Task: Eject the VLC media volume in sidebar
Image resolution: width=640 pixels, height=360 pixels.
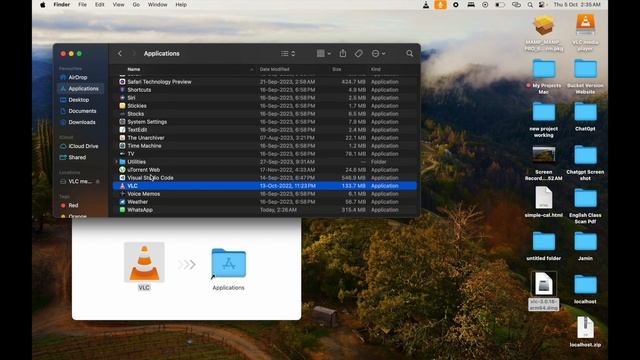Action: pyautogui.click(x=98, y=182)
